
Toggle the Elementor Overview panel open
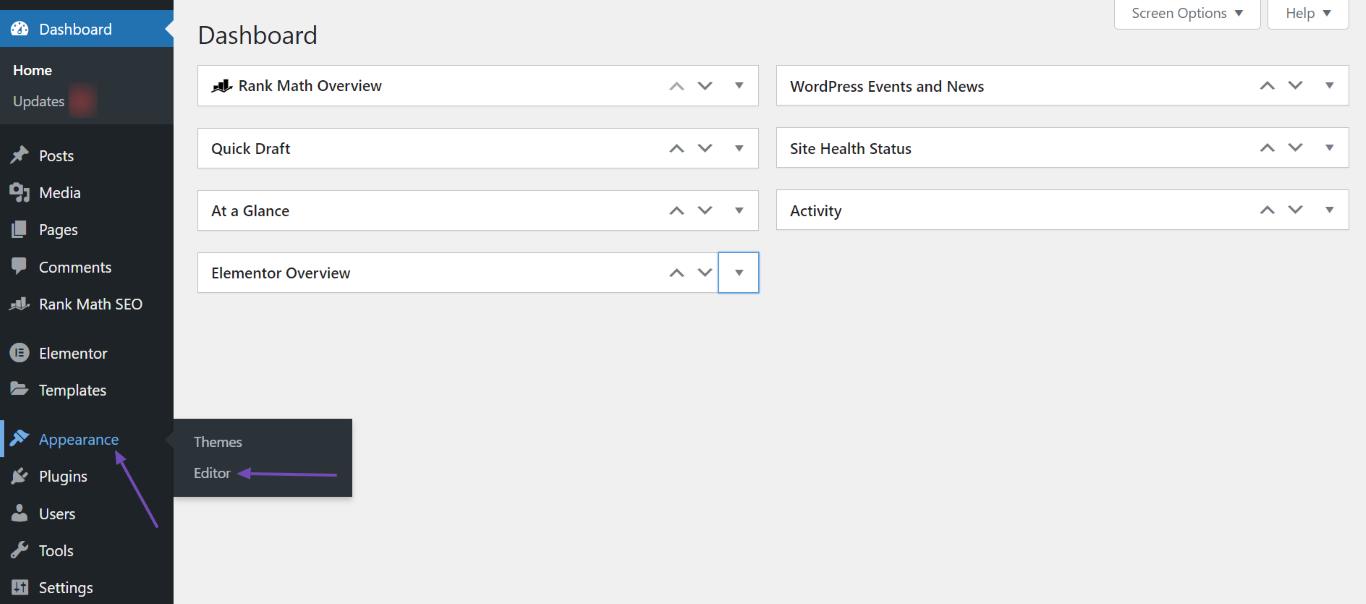(739, 273)
